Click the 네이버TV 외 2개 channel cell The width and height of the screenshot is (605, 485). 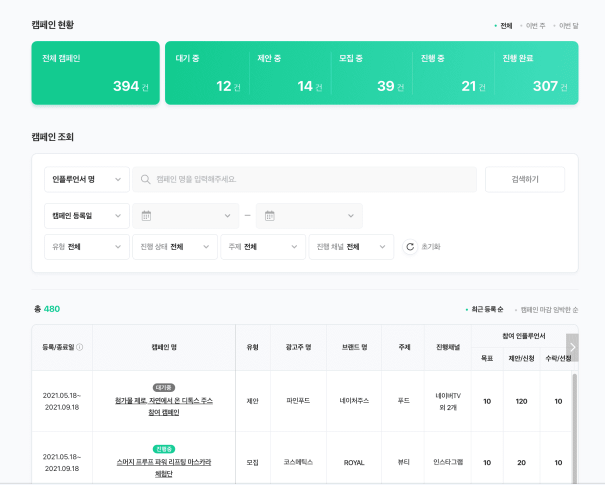pyautogui.click(x=448, y=401)
